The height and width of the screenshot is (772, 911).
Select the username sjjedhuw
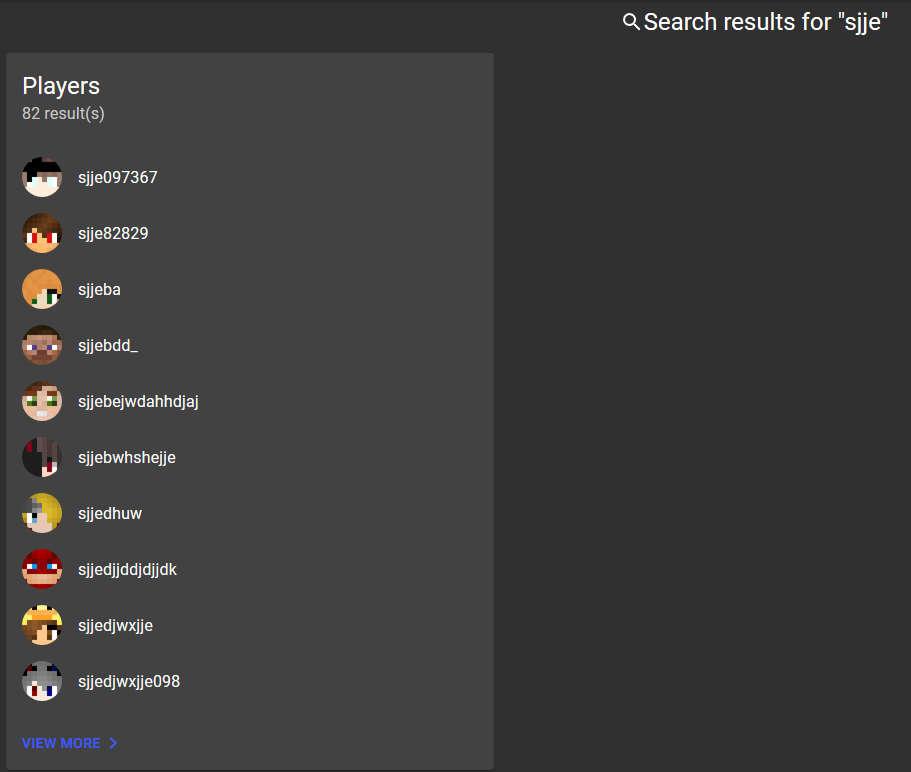point(110,514)
